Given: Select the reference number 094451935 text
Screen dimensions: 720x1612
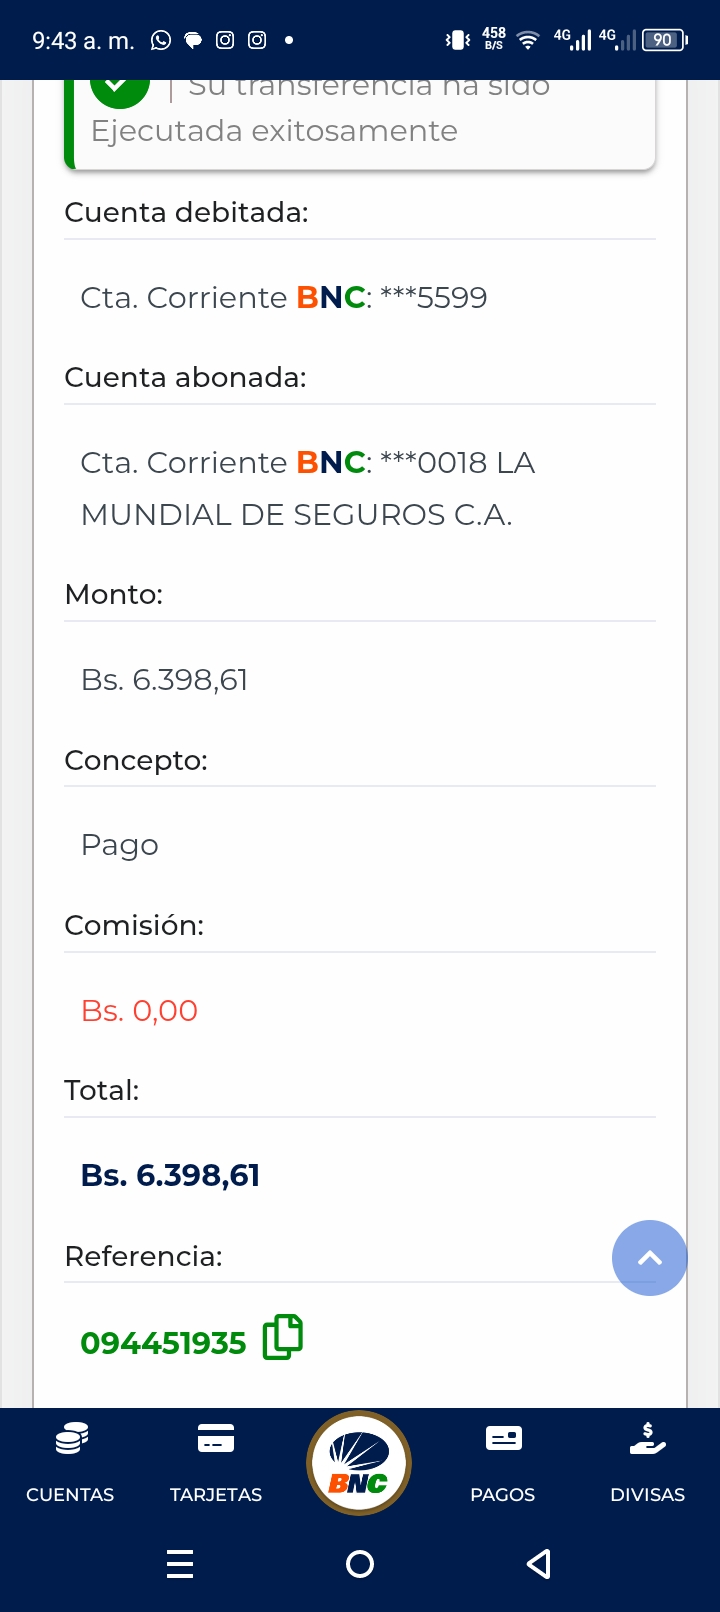Looking at the screenshot, I should pyautogui.click(x=163, y=1342).
